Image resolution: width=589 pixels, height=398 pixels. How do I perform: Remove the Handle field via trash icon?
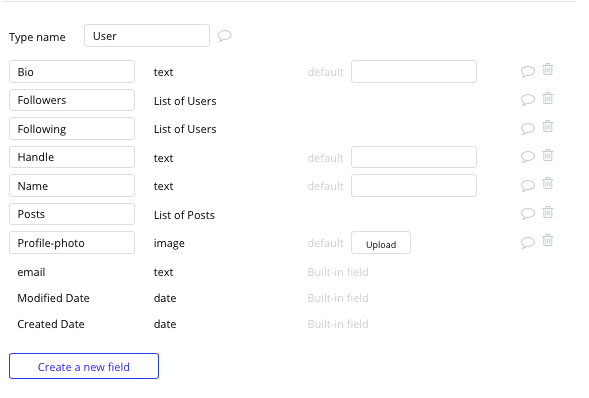coord(548,155)
